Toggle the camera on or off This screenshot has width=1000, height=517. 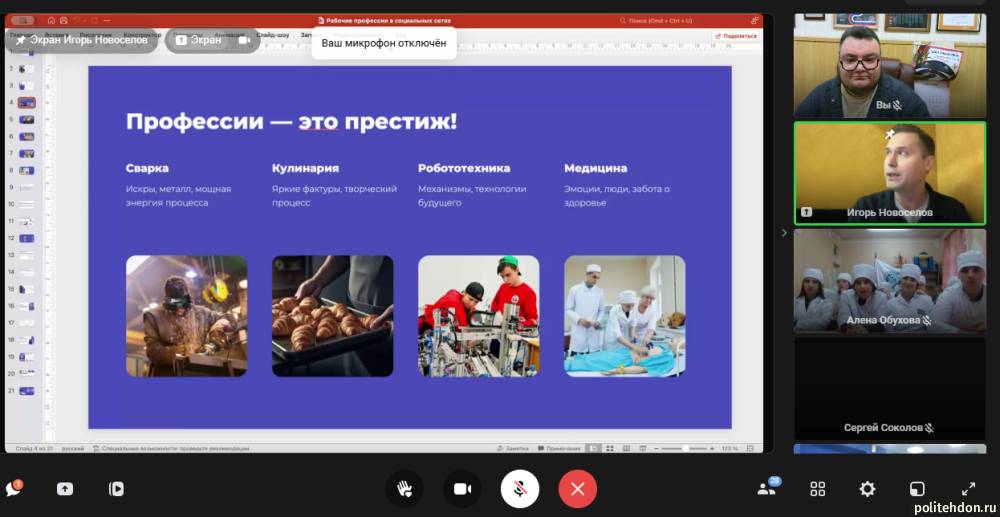(x=462, y=489)
